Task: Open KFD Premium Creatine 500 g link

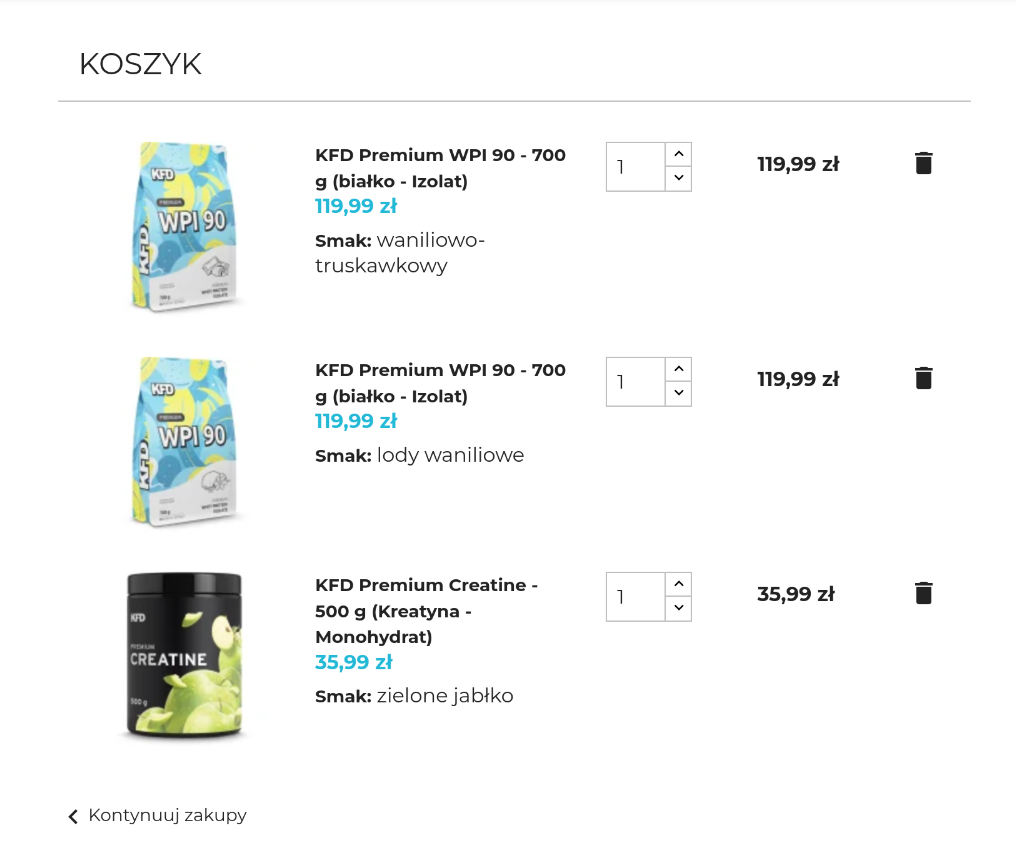Action: point(427,610)
